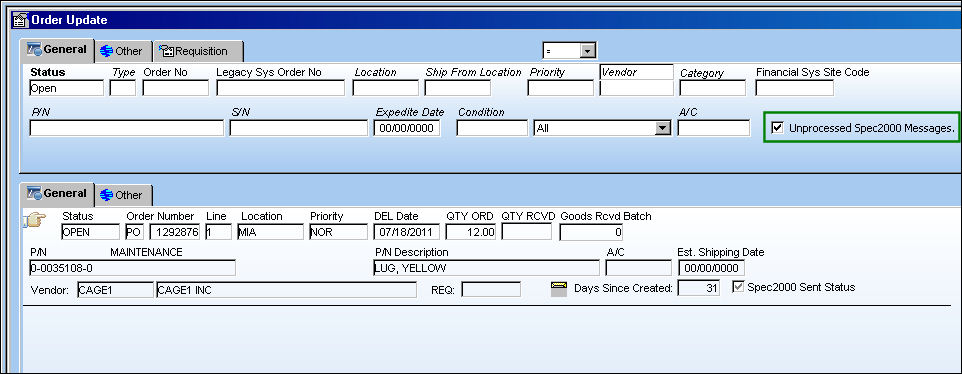Select the lower General tab
Screen dimensions: 962x374
pyautogui.click(x=57, y=194)
